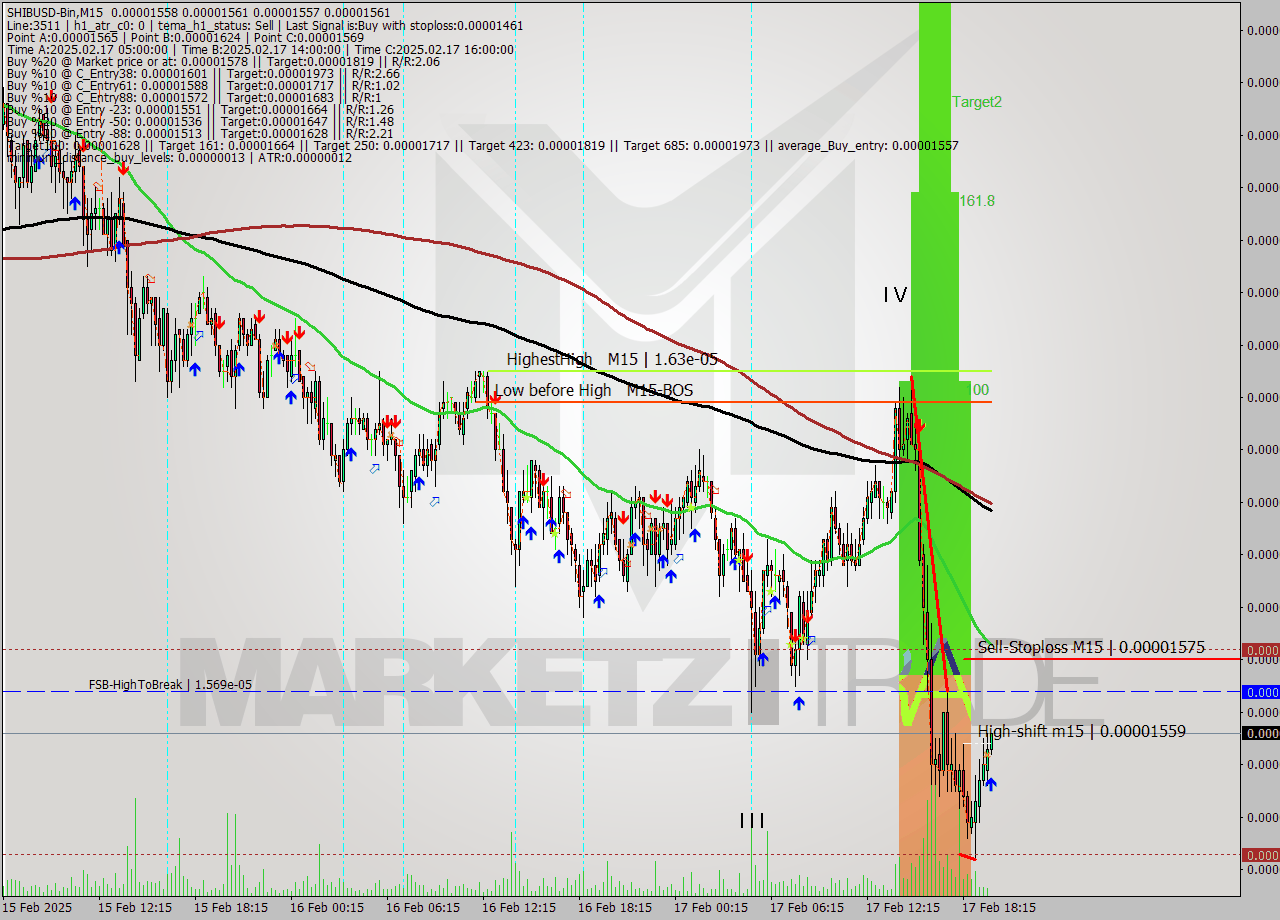Click the blue buy arrow under the last candle
The image size is (1280, 920).
[990, 783]
